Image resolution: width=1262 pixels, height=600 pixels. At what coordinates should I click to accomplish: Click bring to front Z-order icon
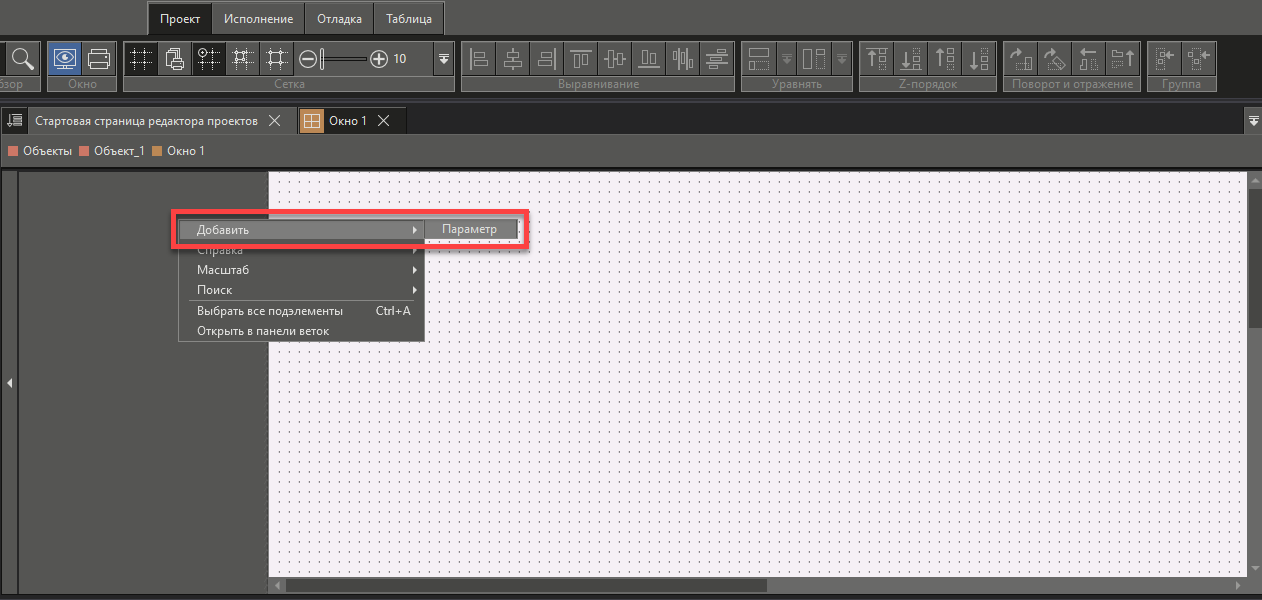877,58
